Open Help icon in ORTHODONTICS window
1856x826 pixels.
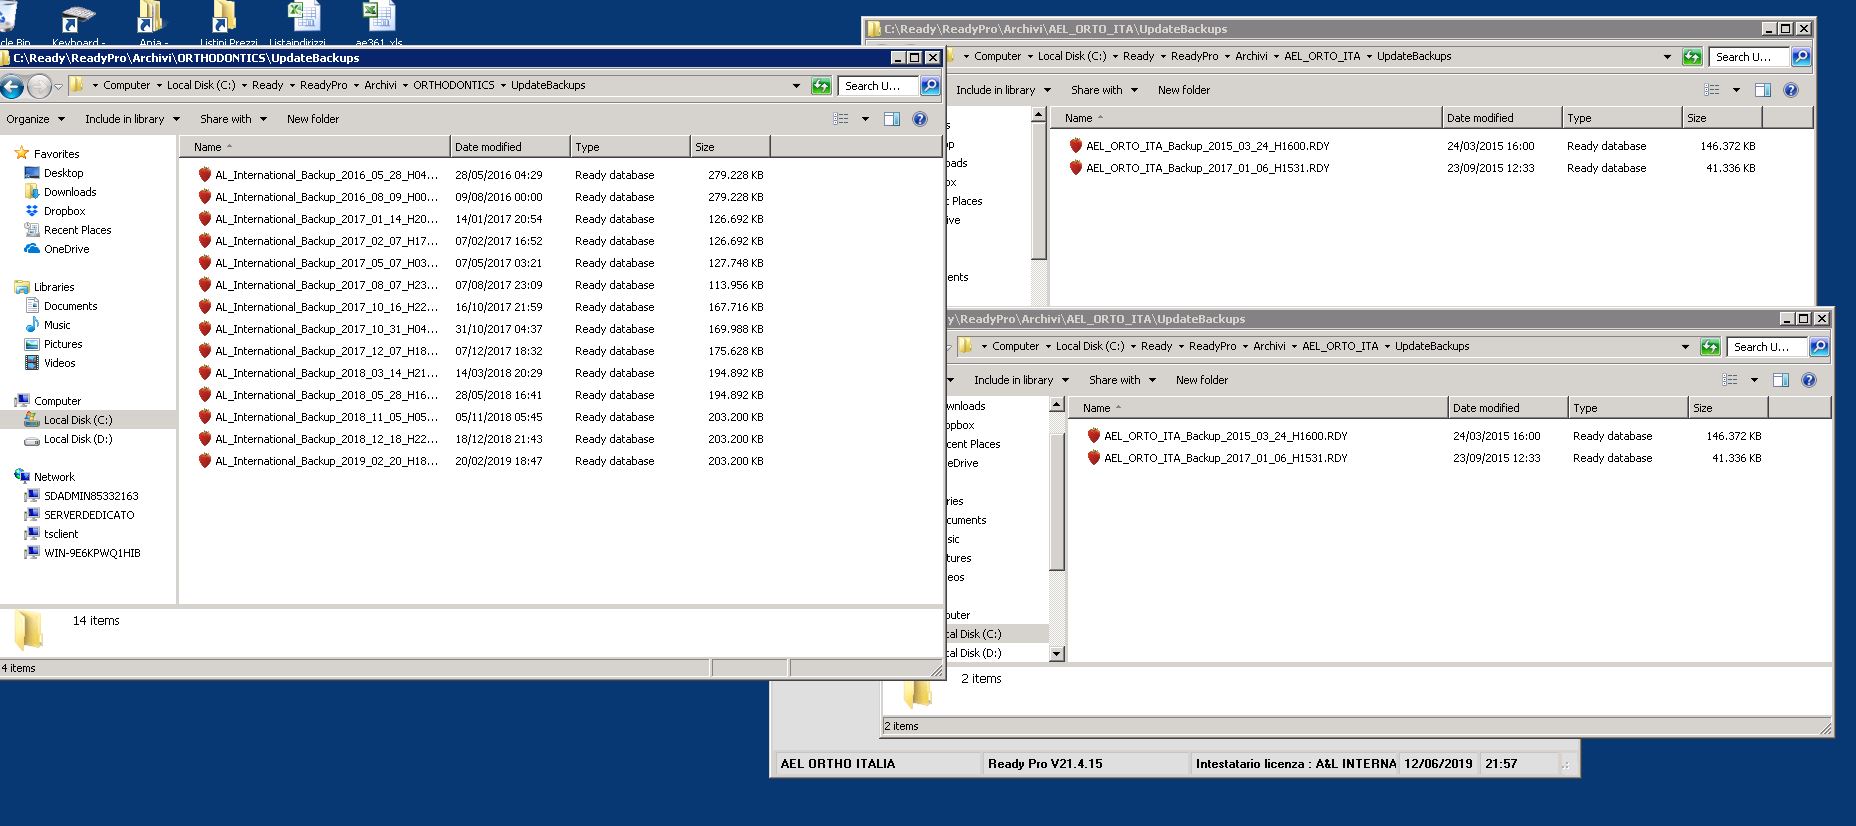pyautogui.click(x=920, y=119)
